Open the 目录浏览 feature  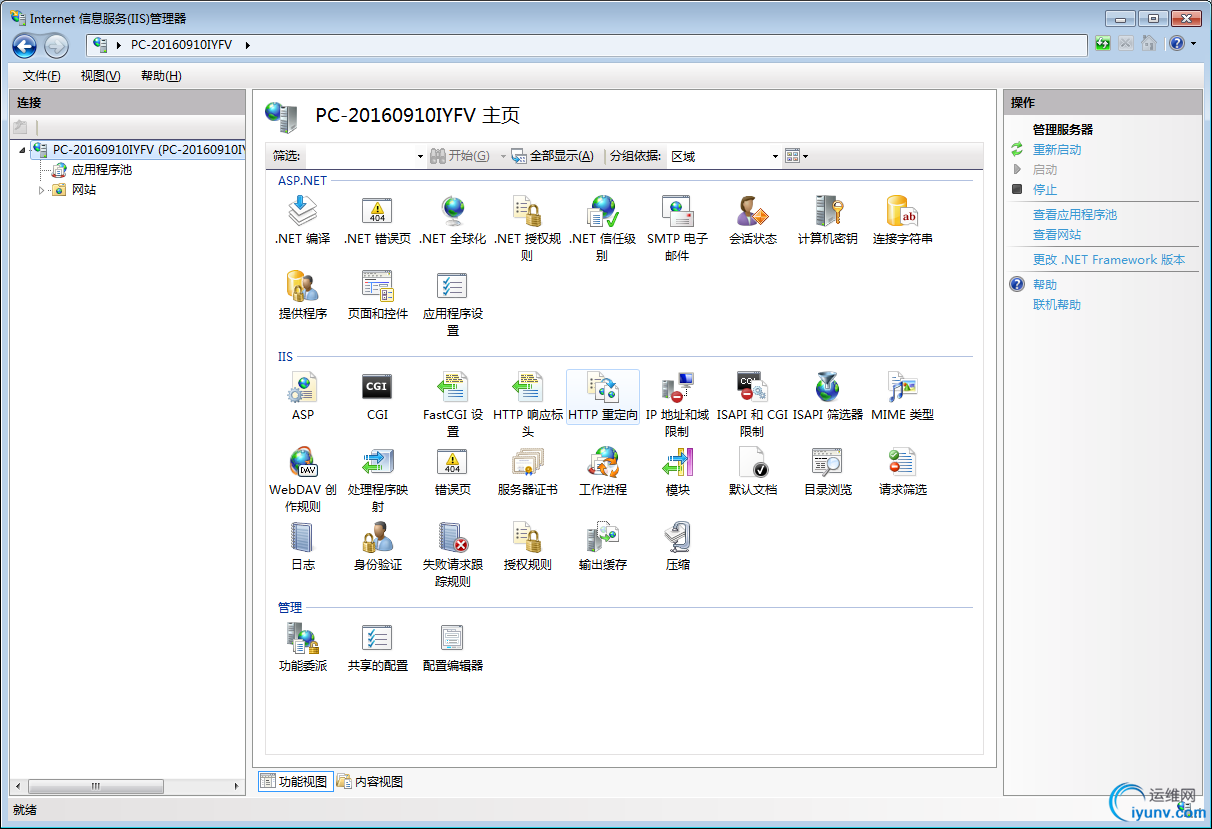[827, 471]
